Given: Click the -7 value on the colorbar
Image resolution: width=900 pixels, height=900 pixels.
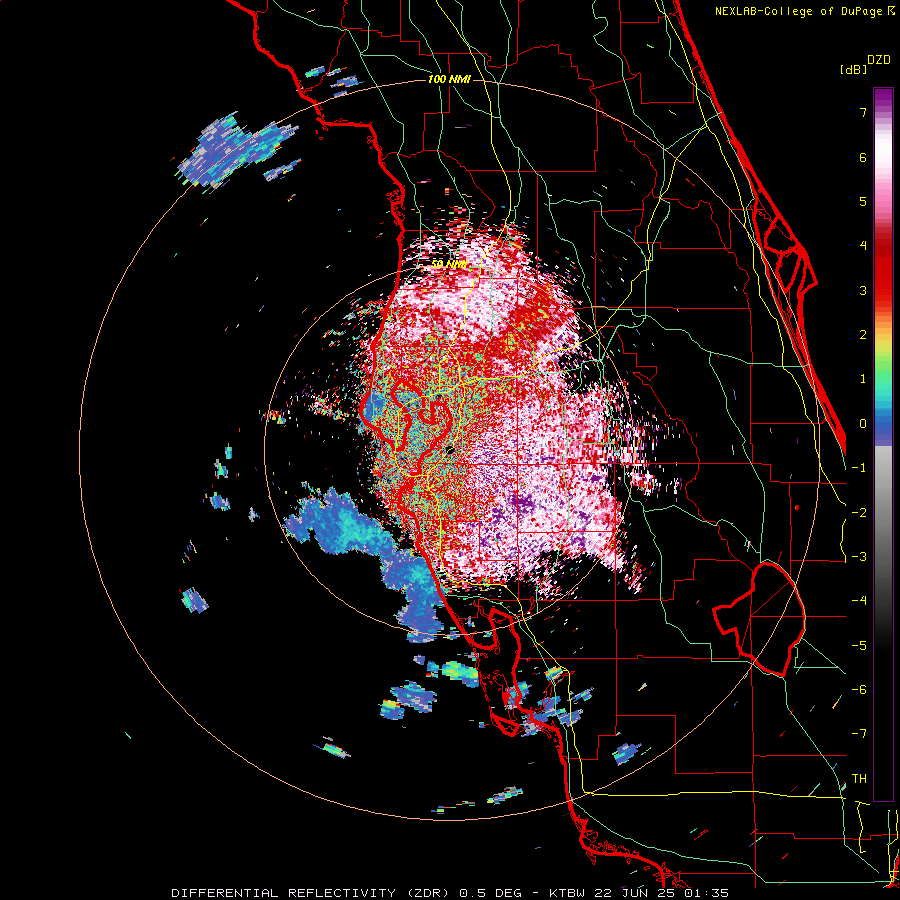Looking at the screenshot, I should click(x=859, y=734).
